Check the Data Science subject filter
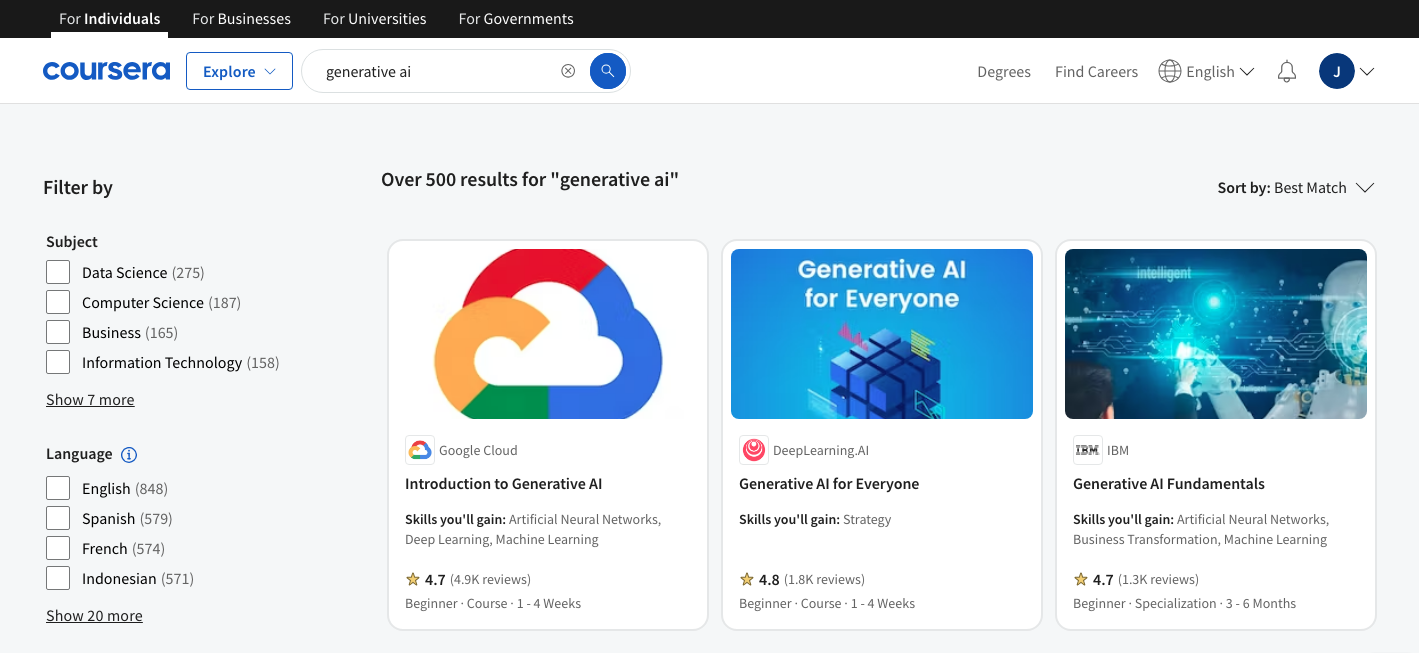Screen dimensions: 1419x653 58,272
